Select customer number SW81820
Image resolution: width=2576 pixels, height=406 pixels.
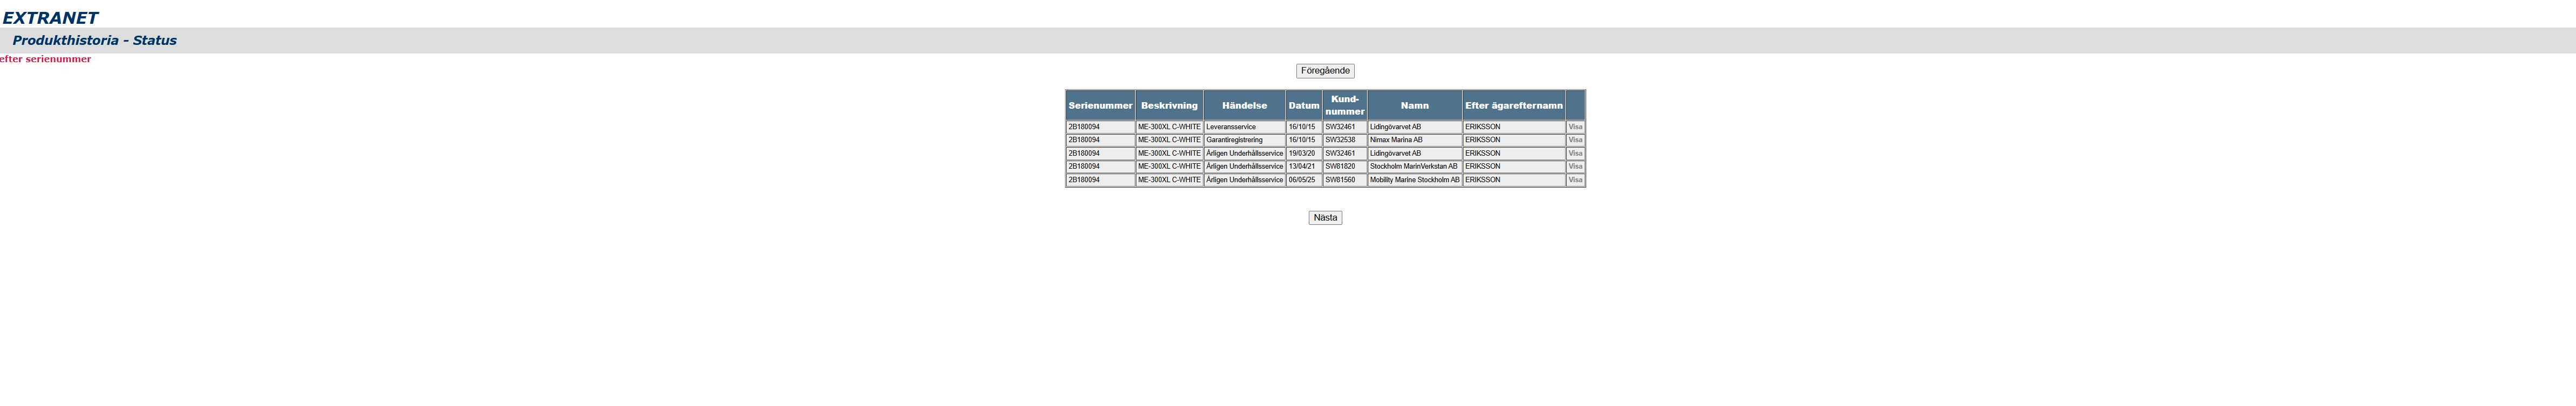pos(1345,167)
